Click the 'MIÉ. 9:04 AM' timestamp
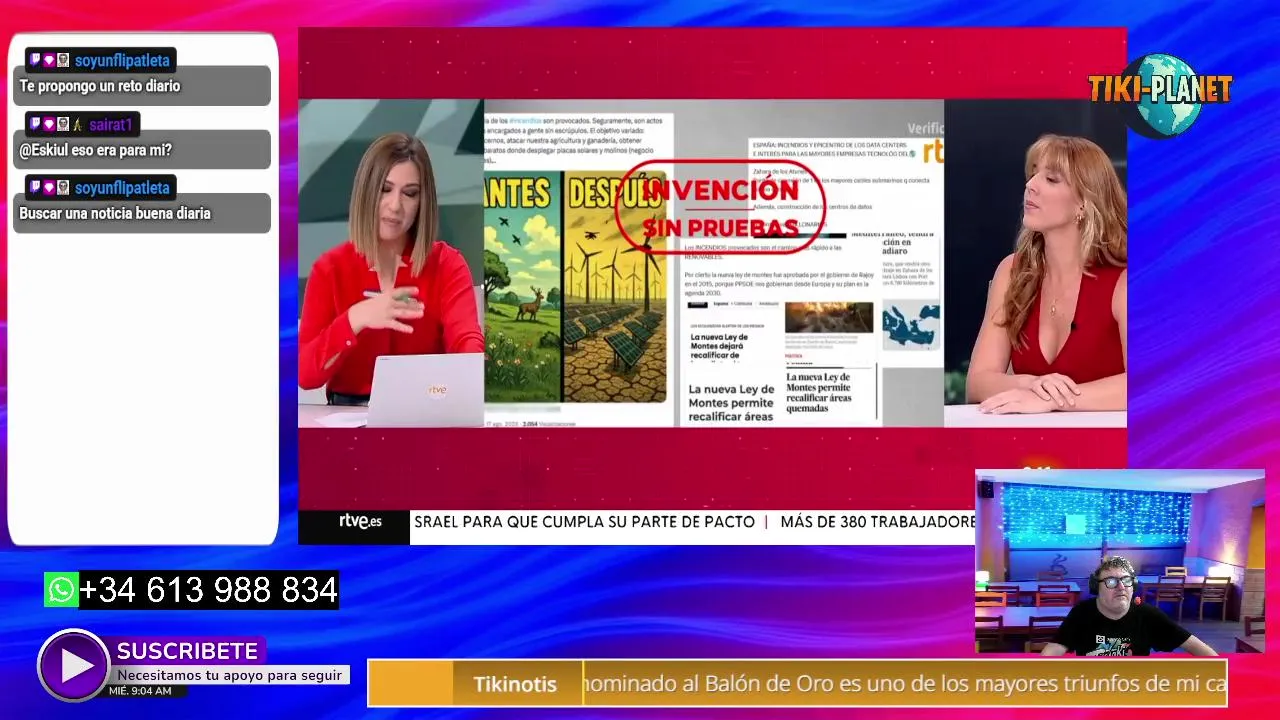Viewport: 1280px width, 720px height. [x=140, y=691]
